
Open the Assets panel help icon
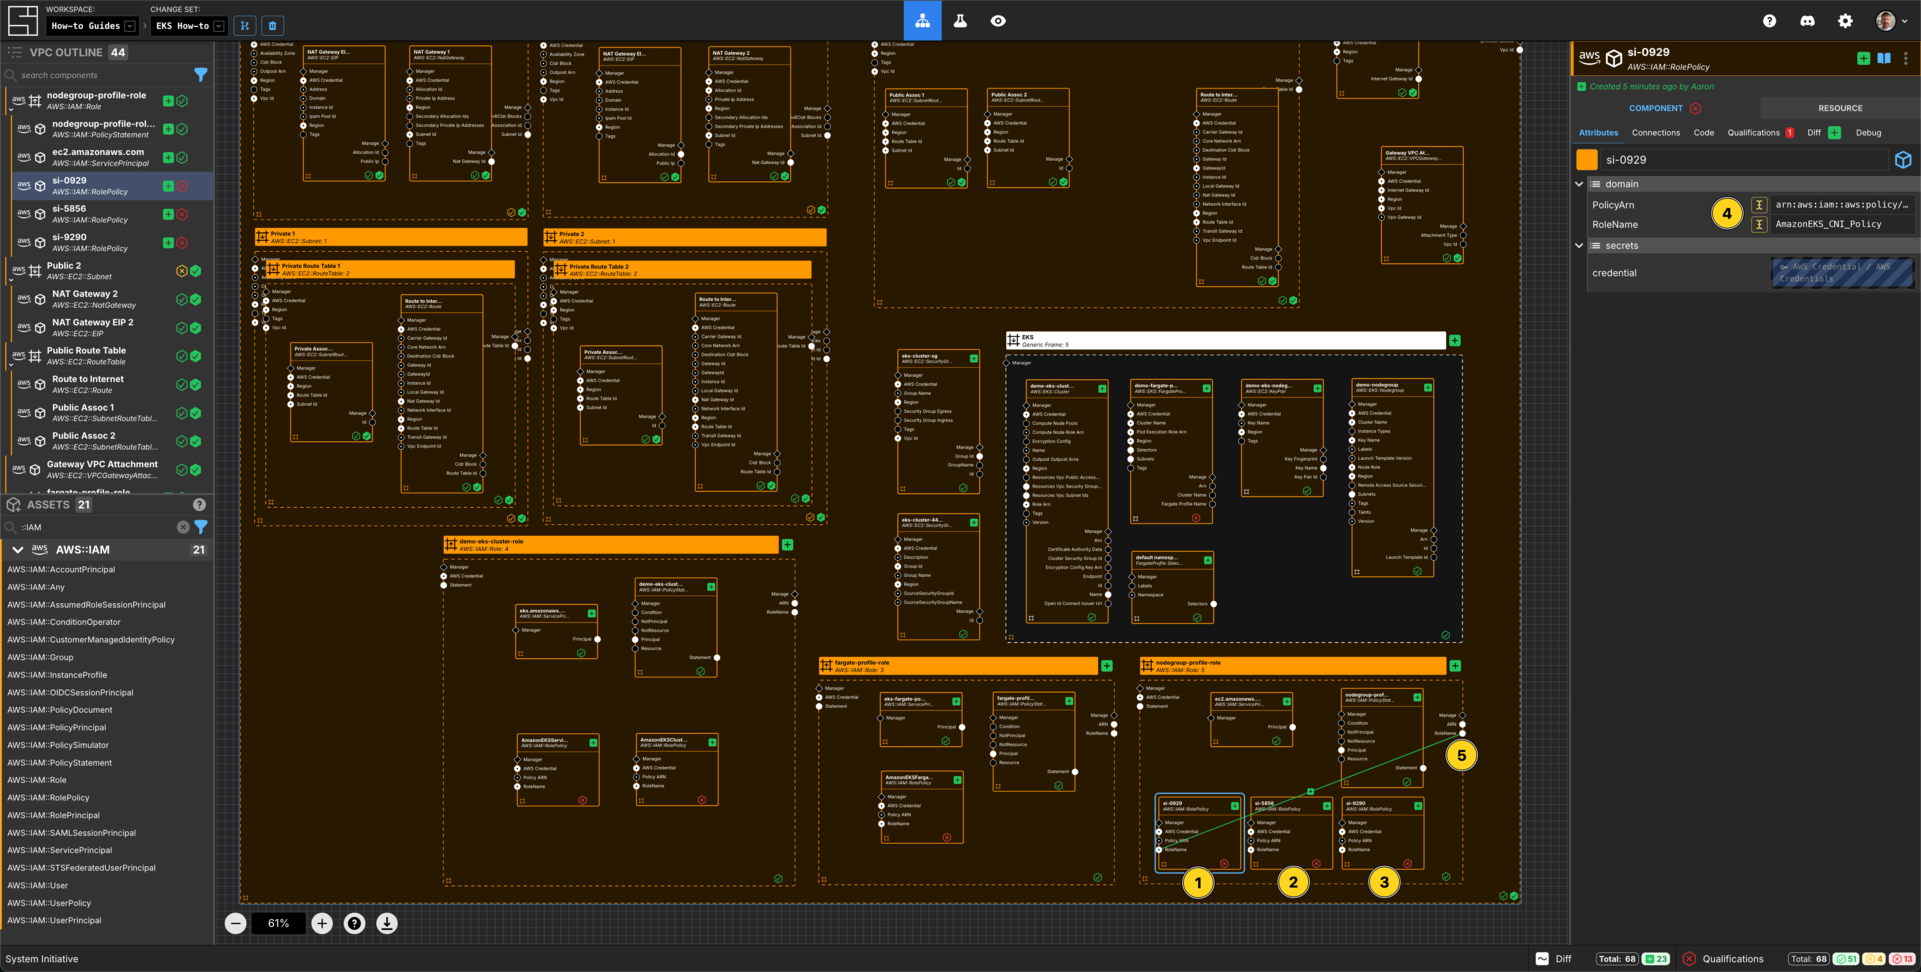pyautogui.click(x=199, y=505)
